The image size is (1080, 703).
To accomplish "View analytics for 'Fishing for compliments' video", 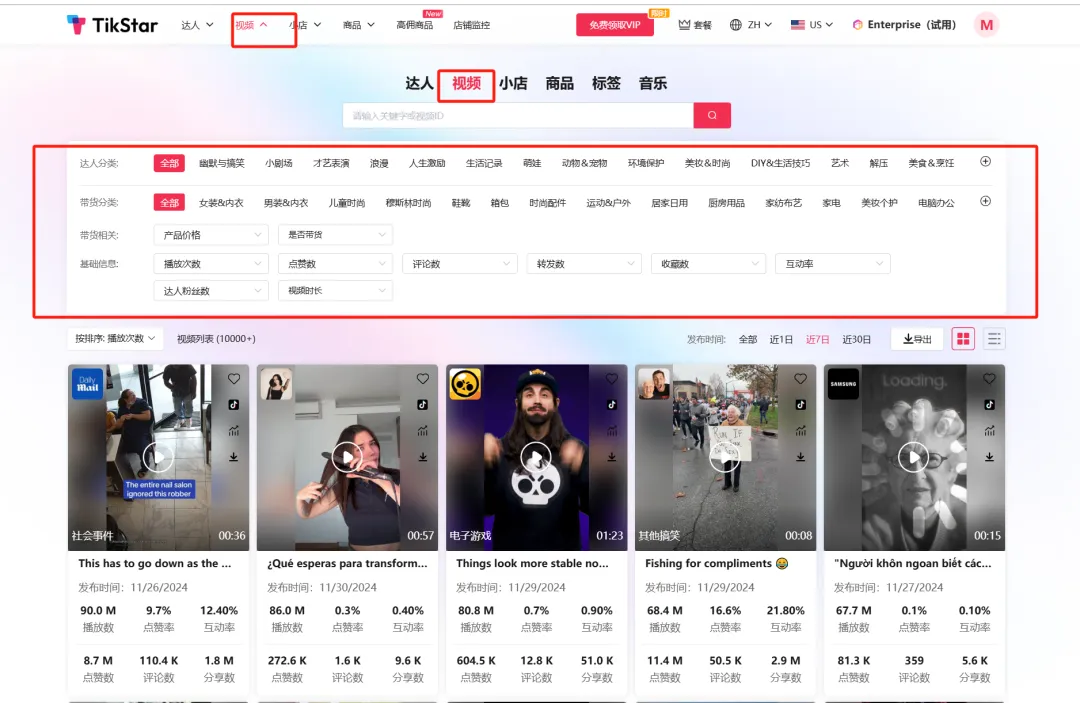I will pos(800,431).
